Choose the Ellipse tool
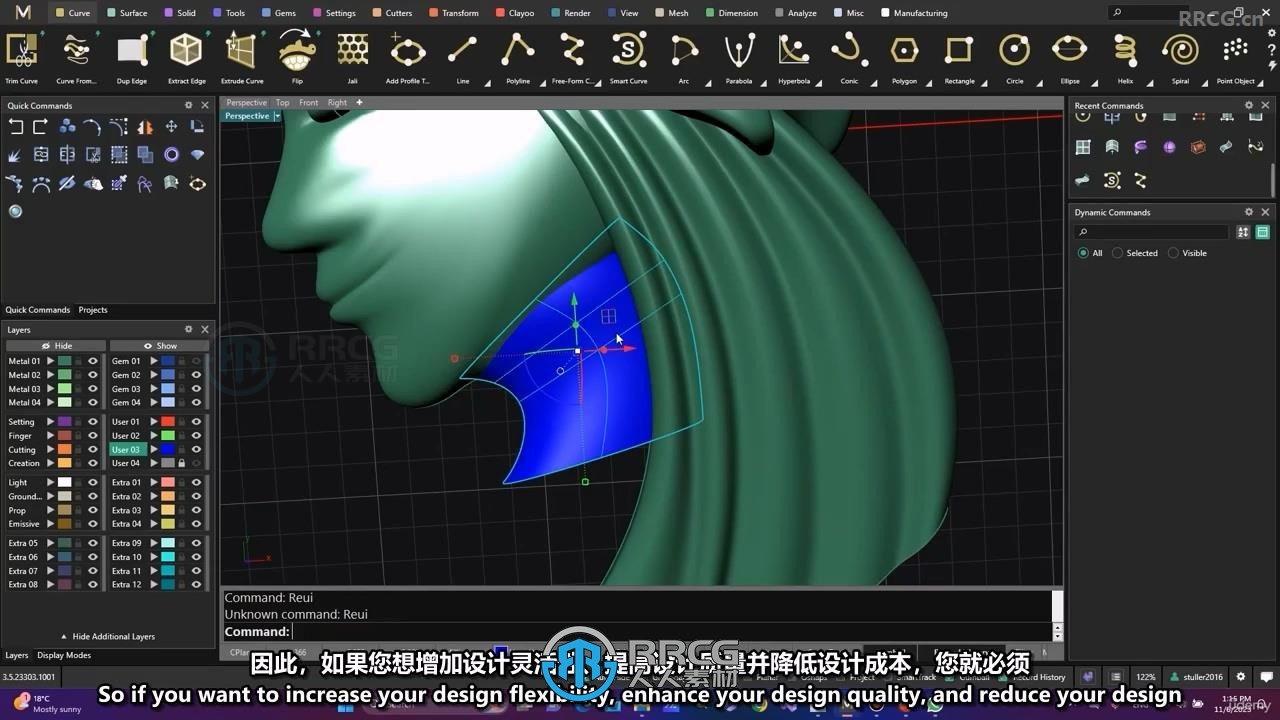 point(1070,57)
